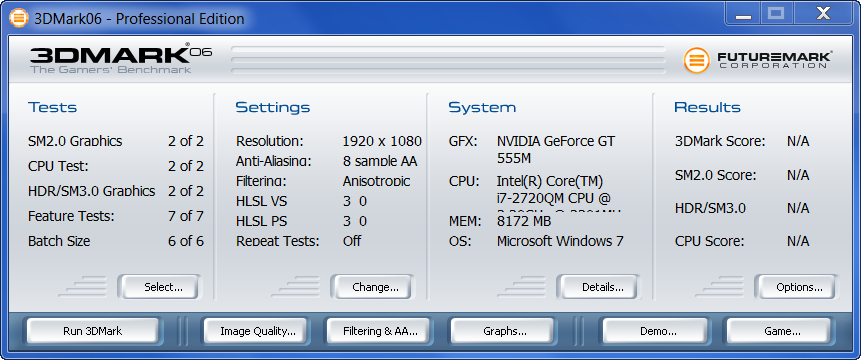861x360 pixels.
Task: Click the Anti-Aliasing: setting label
Action: coord(273,161)
